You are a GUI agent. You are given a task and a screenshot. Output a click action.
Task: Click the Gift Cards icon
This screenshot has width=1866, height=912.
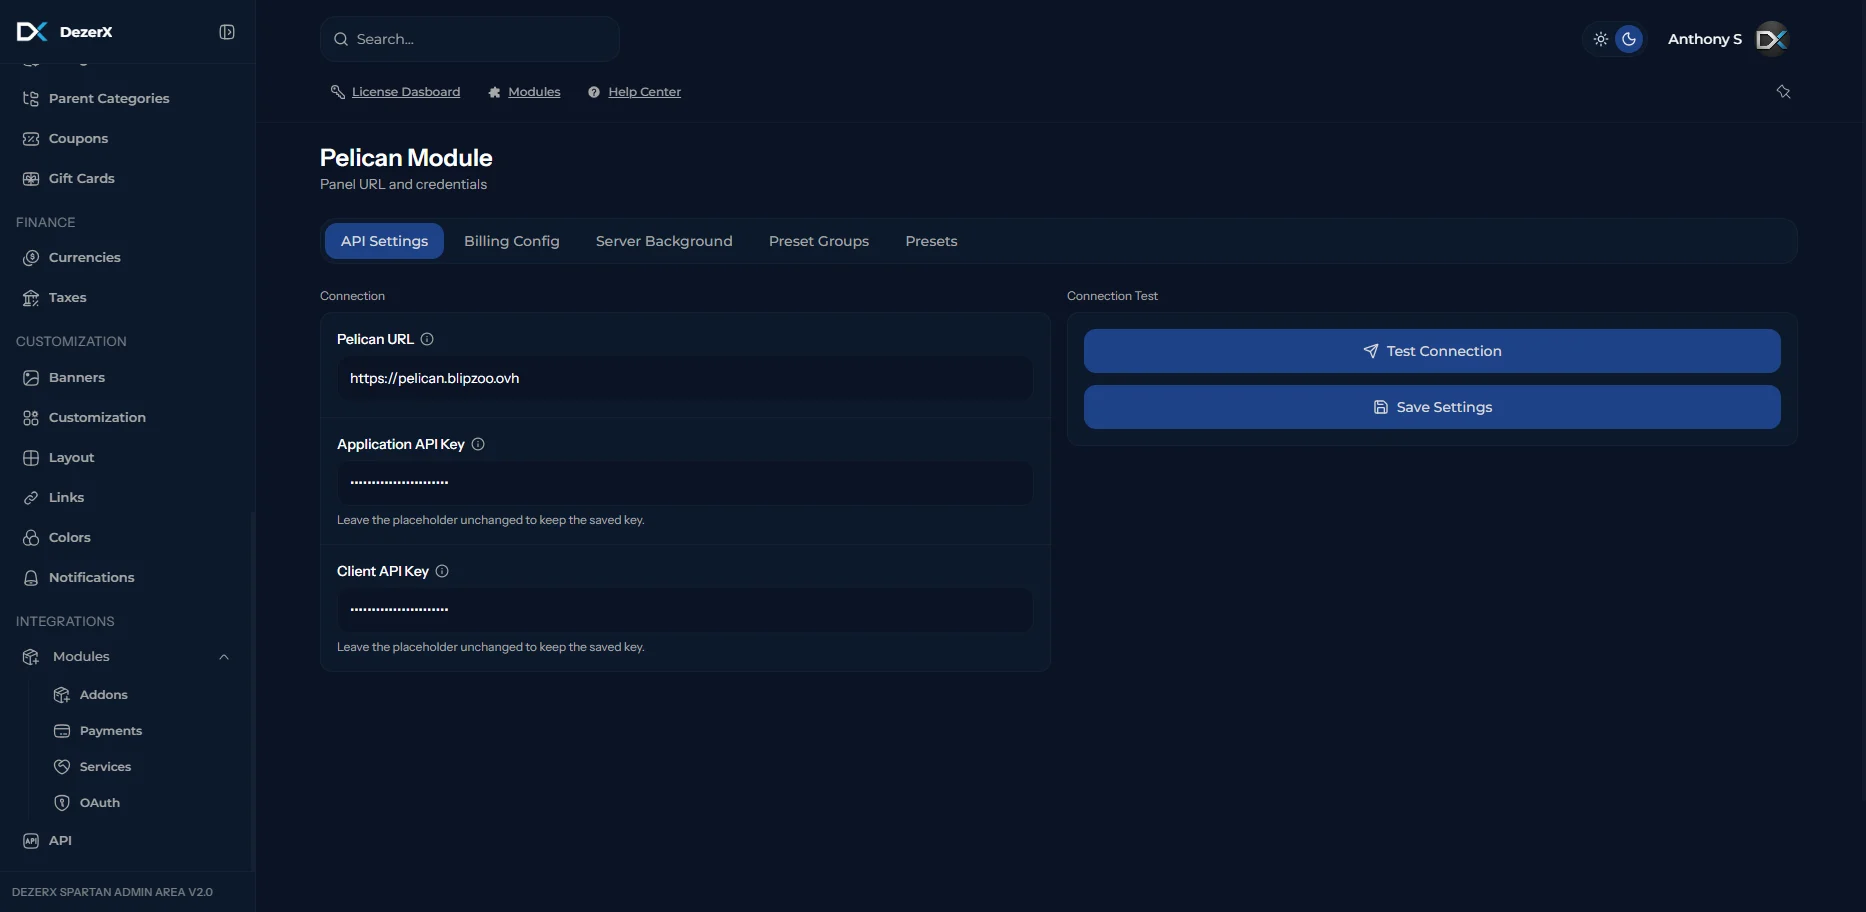coord(31,178)
